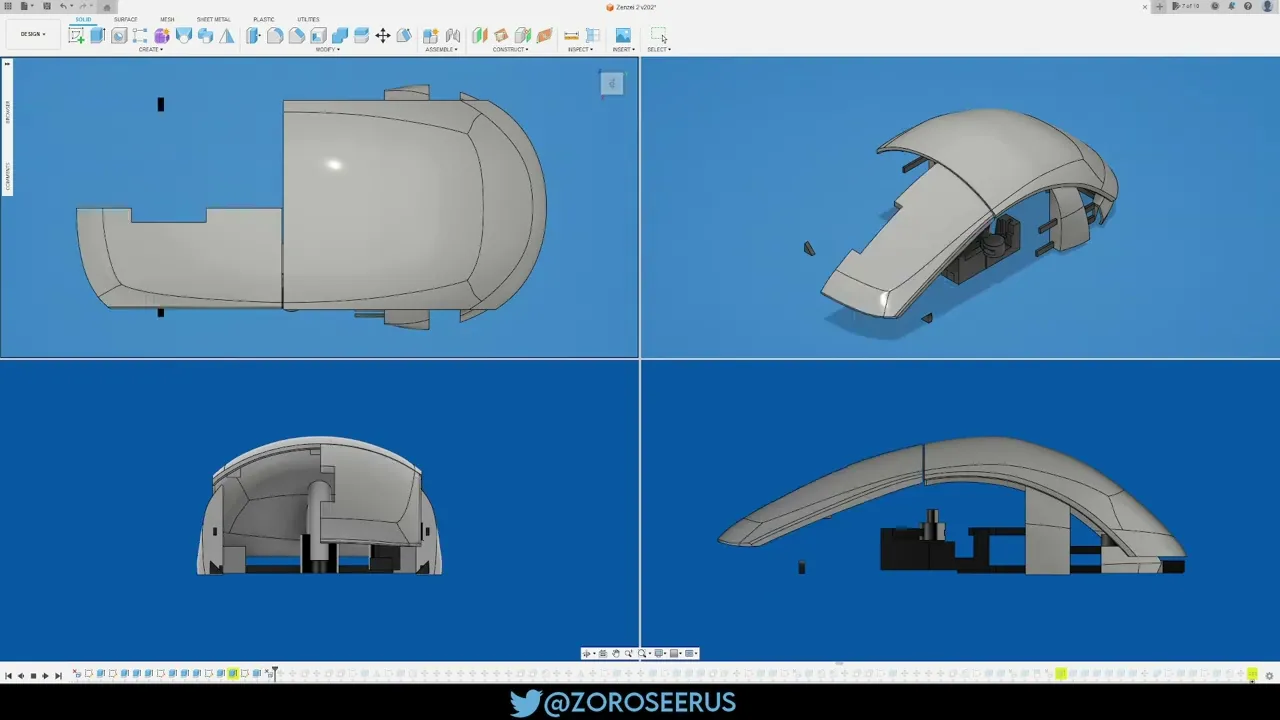
Task: Click the Interference inspect icon
Action: [593, 36]
